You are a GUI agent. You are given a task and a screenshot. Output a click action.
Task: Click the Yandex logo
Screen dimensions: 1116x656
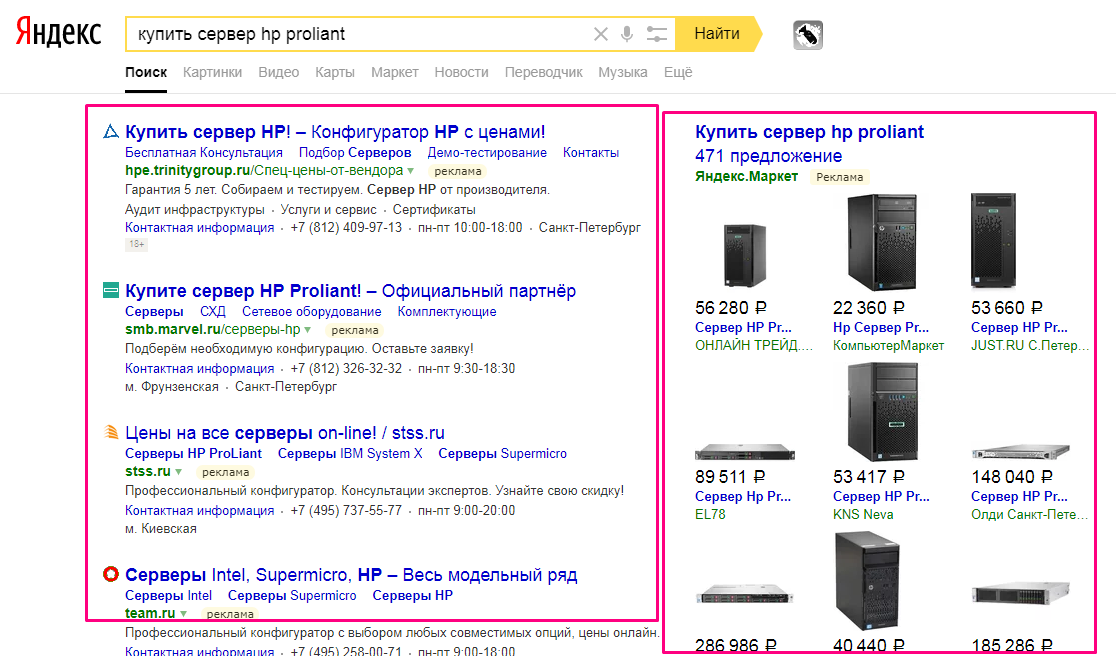coord(58,33)
